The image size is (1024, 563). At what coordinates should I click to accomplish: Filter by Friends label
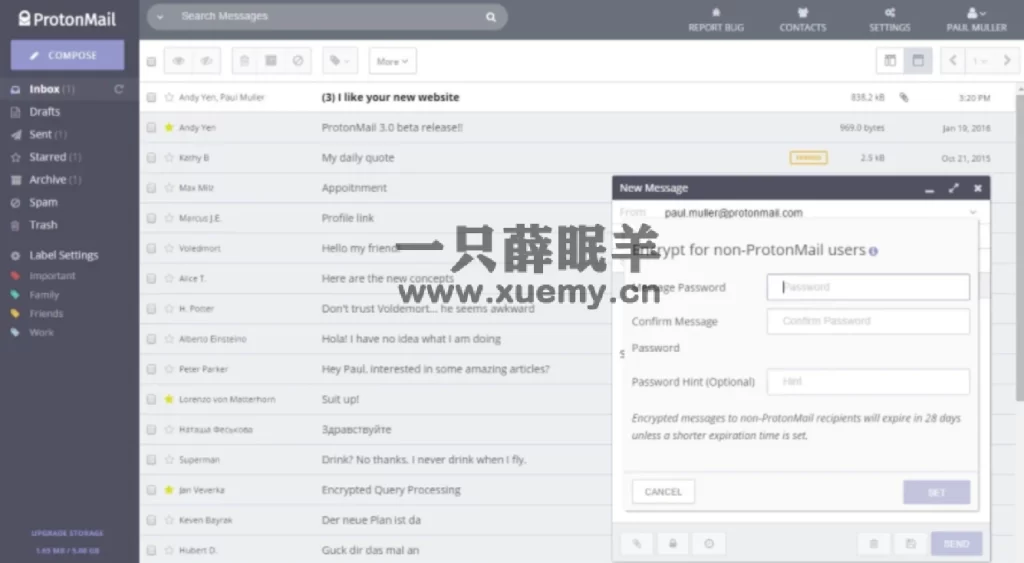[46, 314]
